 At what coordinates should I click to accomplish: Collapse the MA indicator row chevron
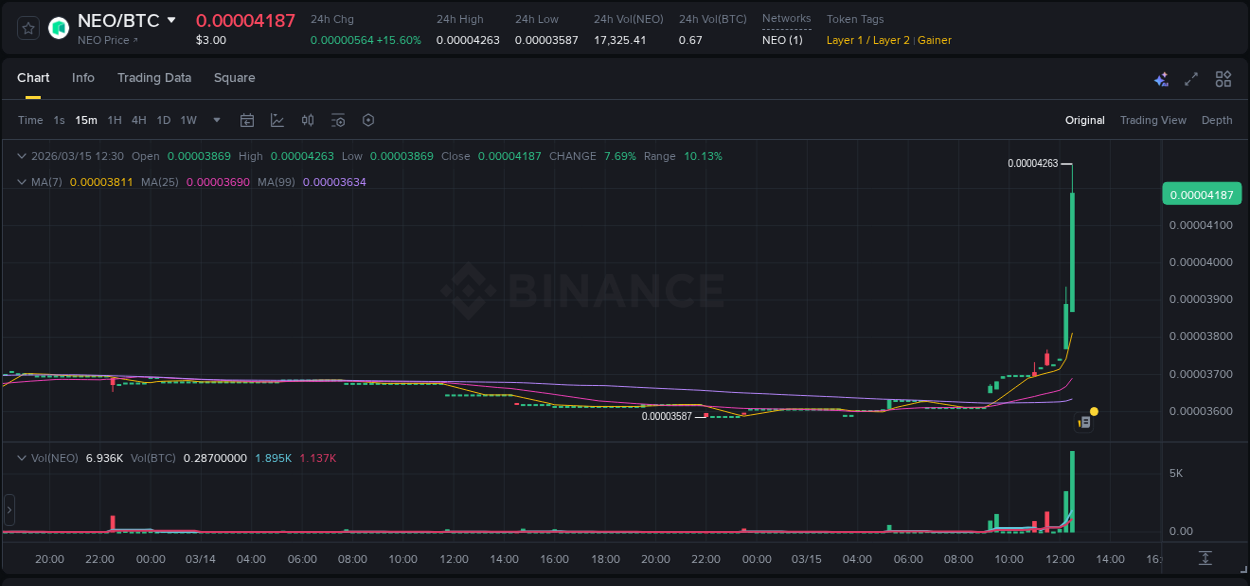click(20, 183)
